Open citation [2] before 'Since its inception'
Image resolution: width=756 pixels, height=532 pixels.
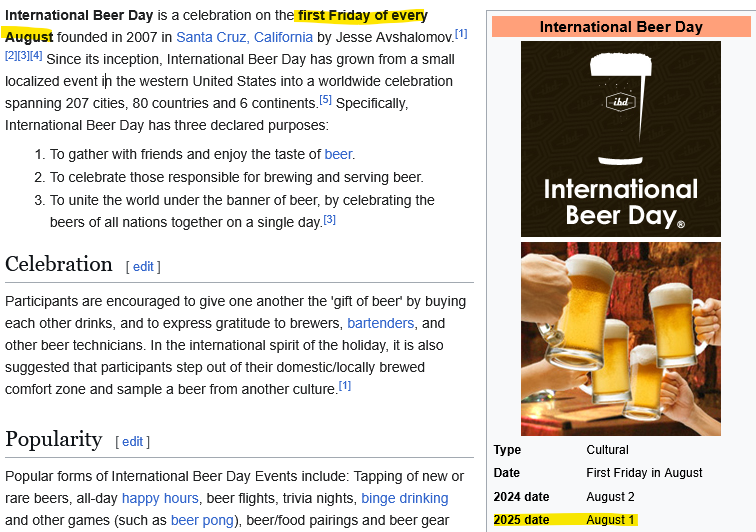(x=11, y=55)
